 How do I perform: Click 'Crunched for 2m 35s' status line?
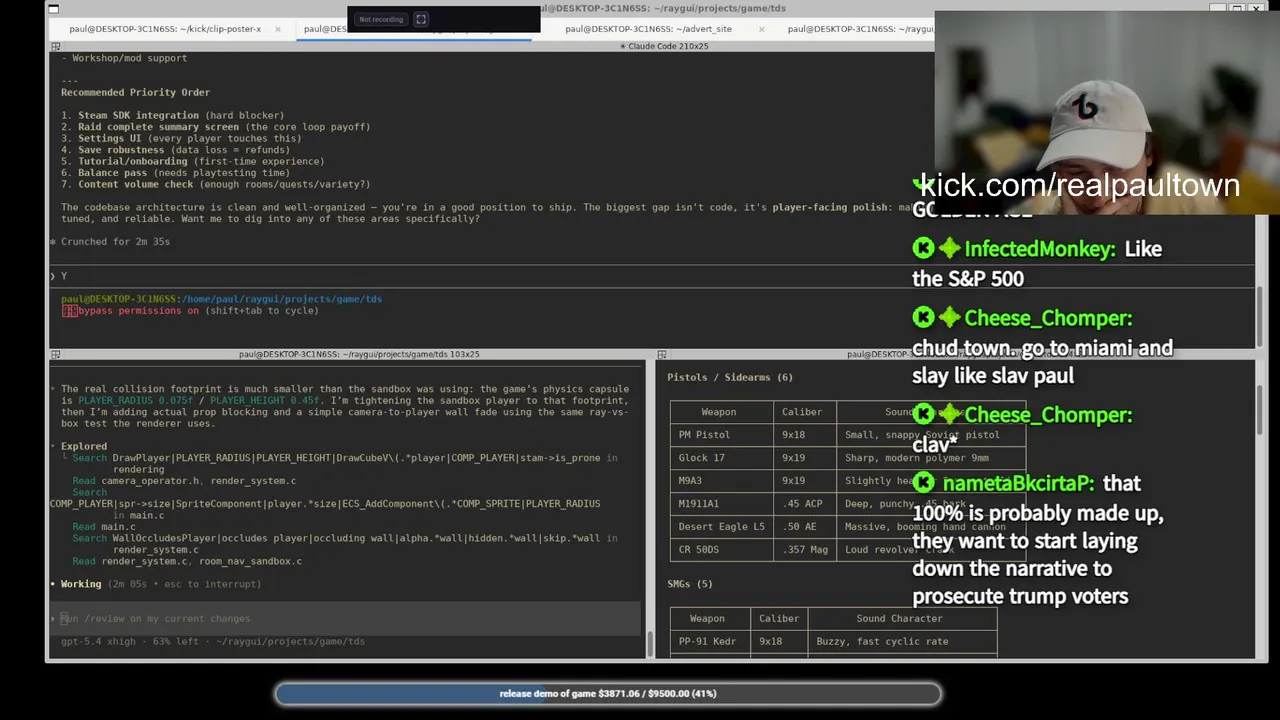click(x=115, y=242)
